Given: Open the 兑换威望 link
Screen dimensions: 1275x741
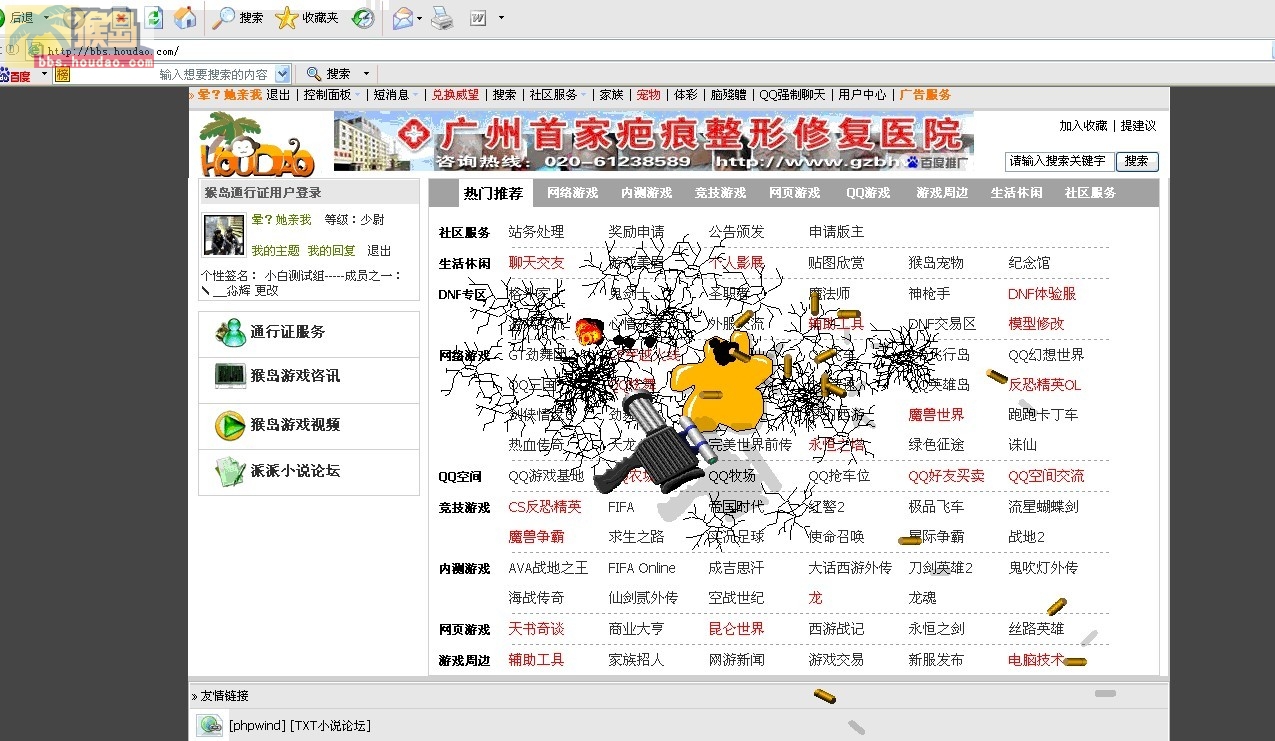Looking at the screenshot, I should [x=455, y=95].
